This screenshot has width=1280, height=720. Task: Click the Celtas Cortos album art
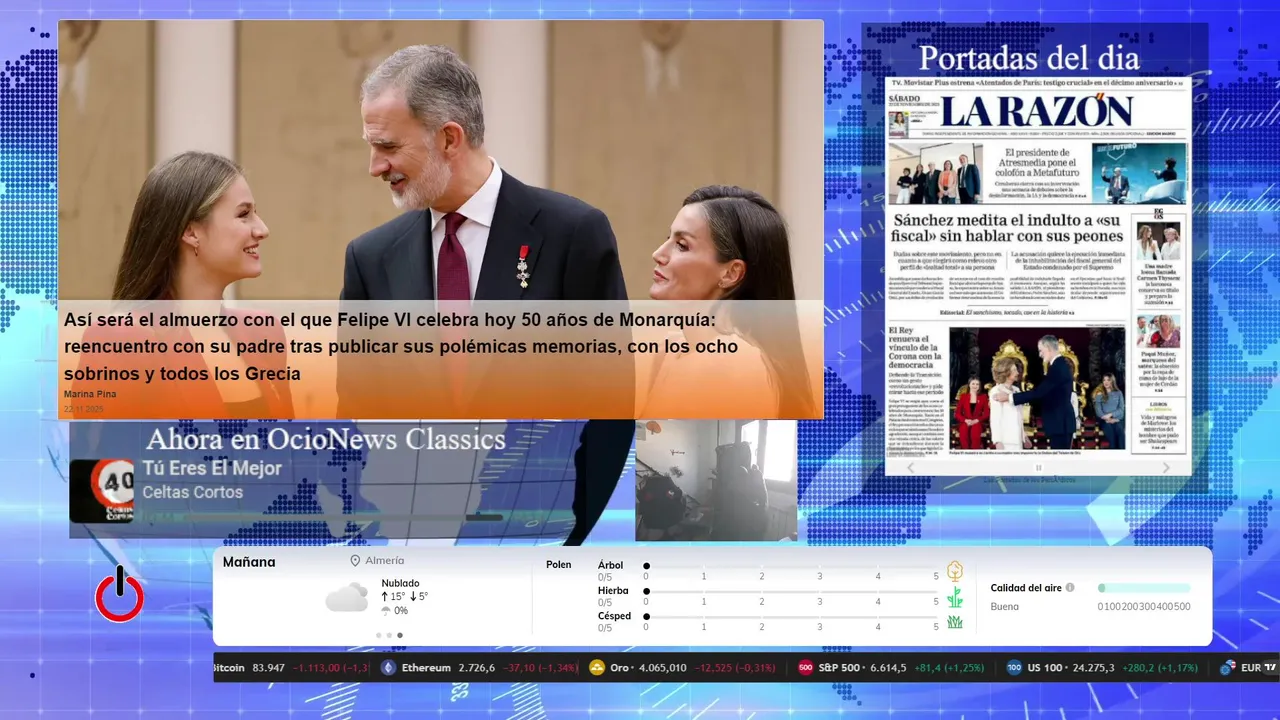click(102, 491)
